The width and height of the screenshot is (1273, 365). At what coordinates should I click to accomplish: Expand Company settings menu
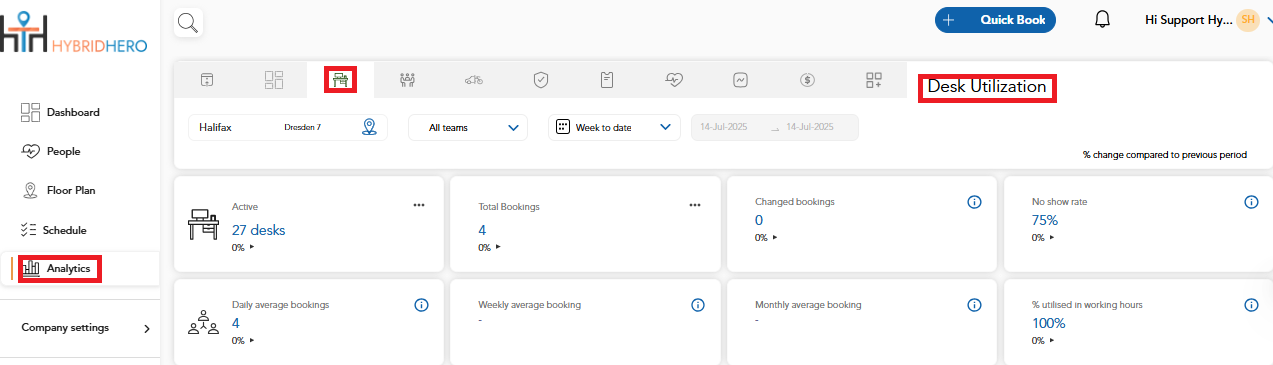click(x=86, y=328)
